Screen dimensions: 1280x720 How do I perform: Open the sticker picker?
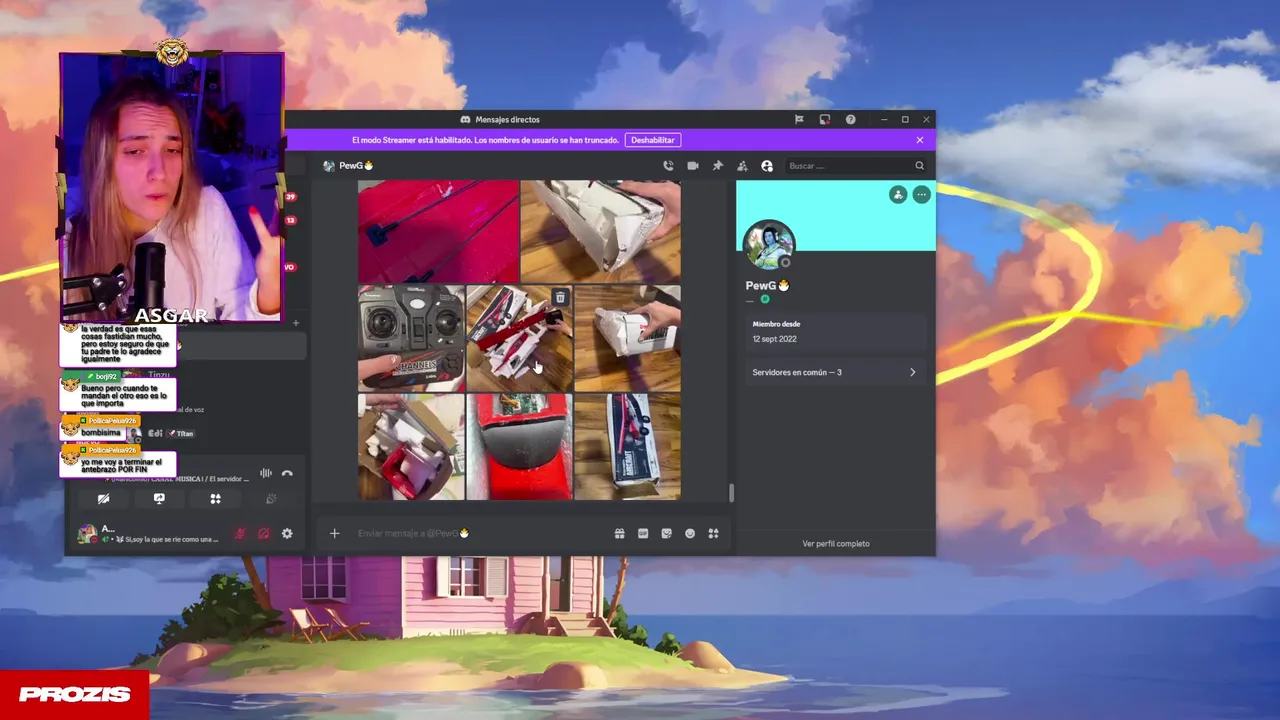pos(666,533)
